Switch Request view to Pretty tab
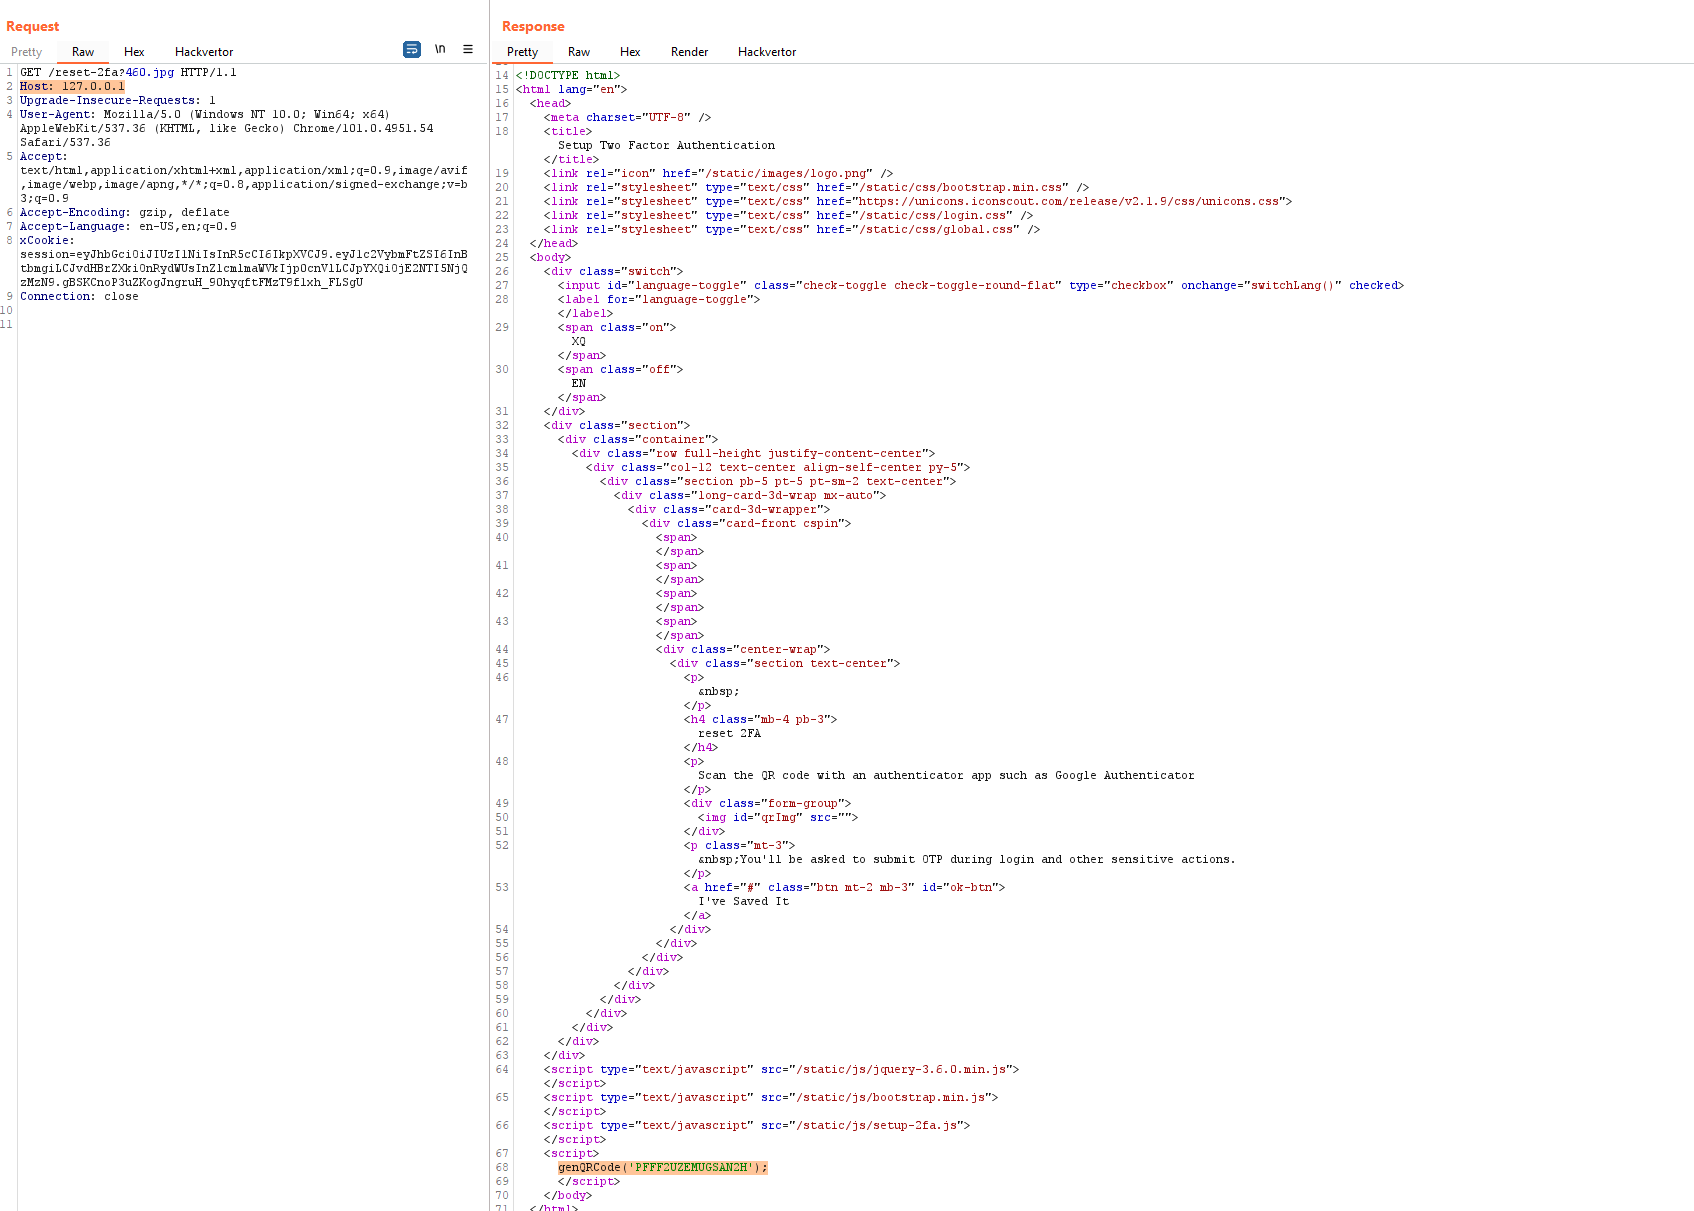Screen dimensions: 1694x1211 coord(27,52)
